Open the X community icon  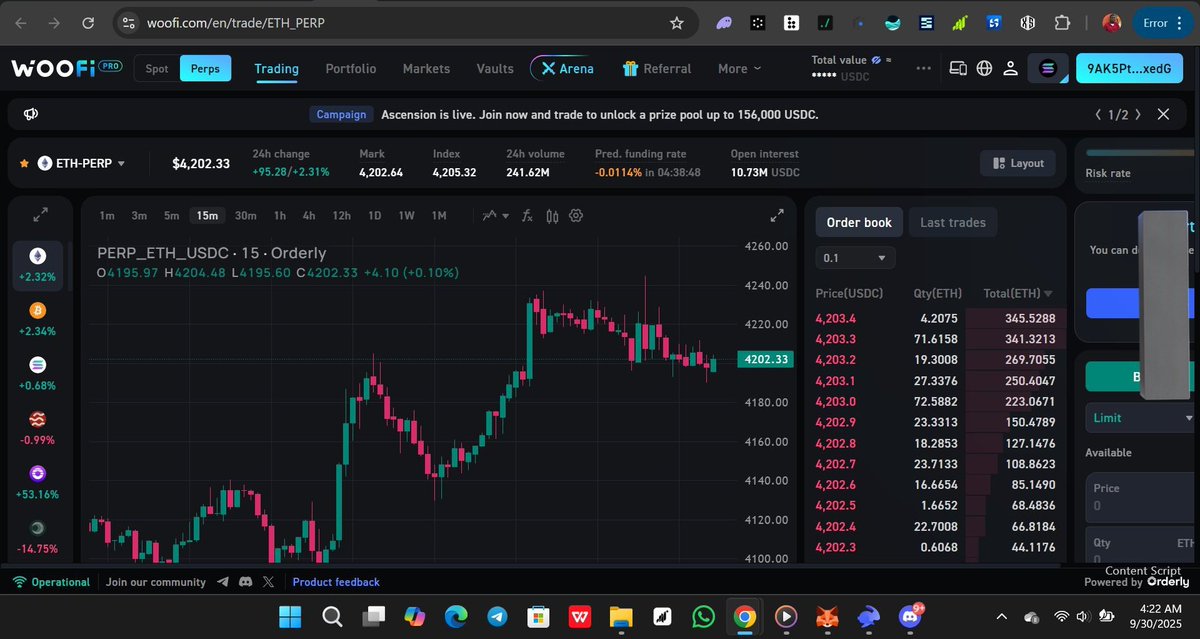268,582
